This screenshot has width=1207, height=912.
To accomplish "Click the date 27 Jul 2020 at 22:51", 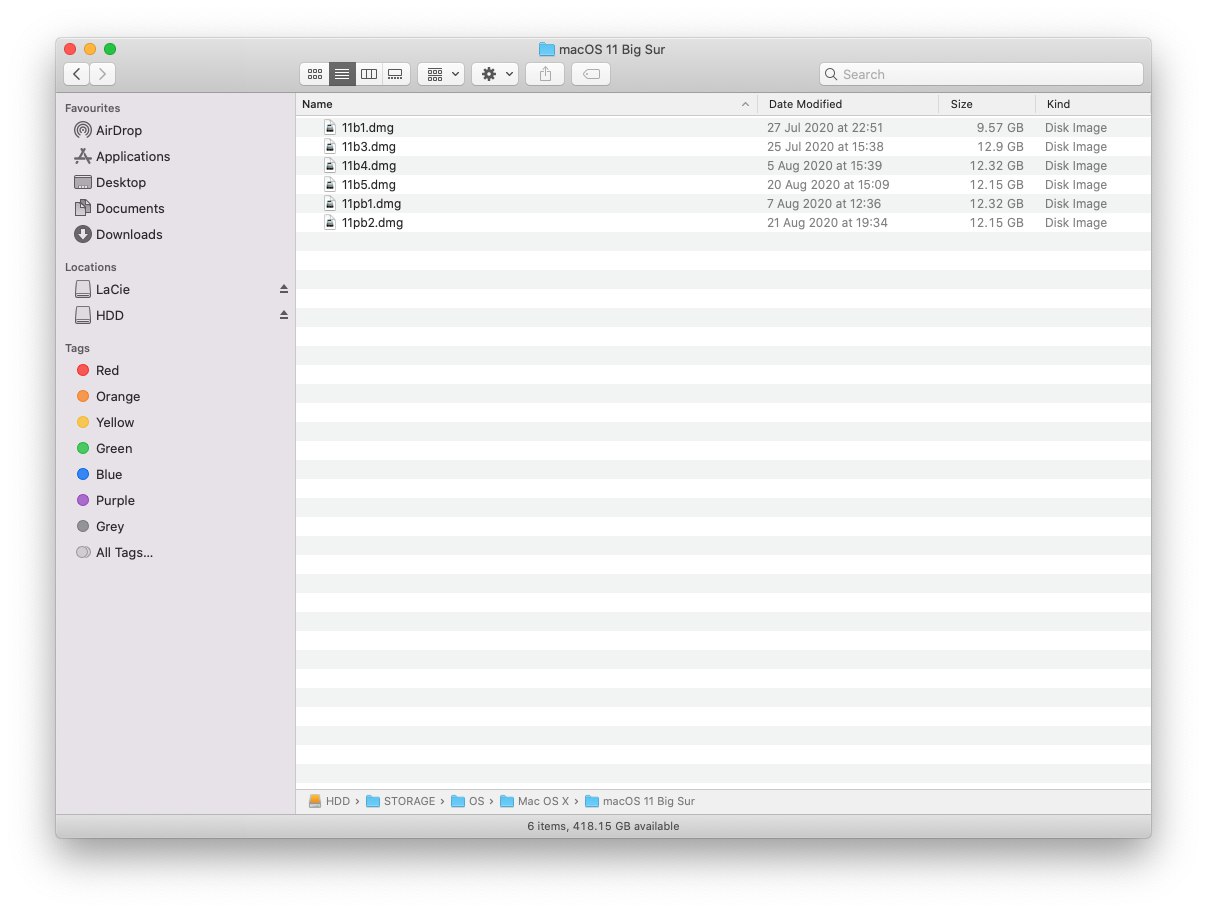I will (x=825, y=127).
